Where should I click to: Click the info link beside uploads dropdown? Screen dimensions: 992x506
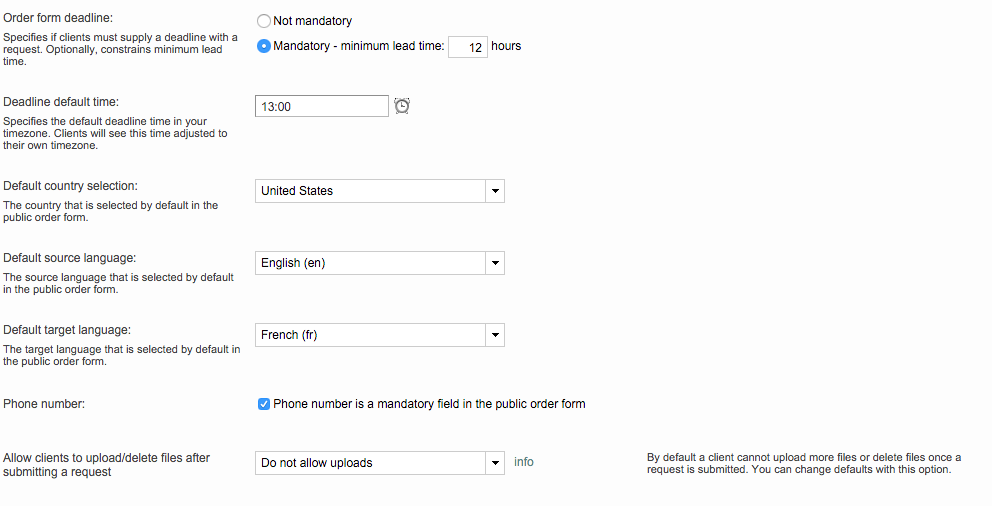[x=524, y=462]
